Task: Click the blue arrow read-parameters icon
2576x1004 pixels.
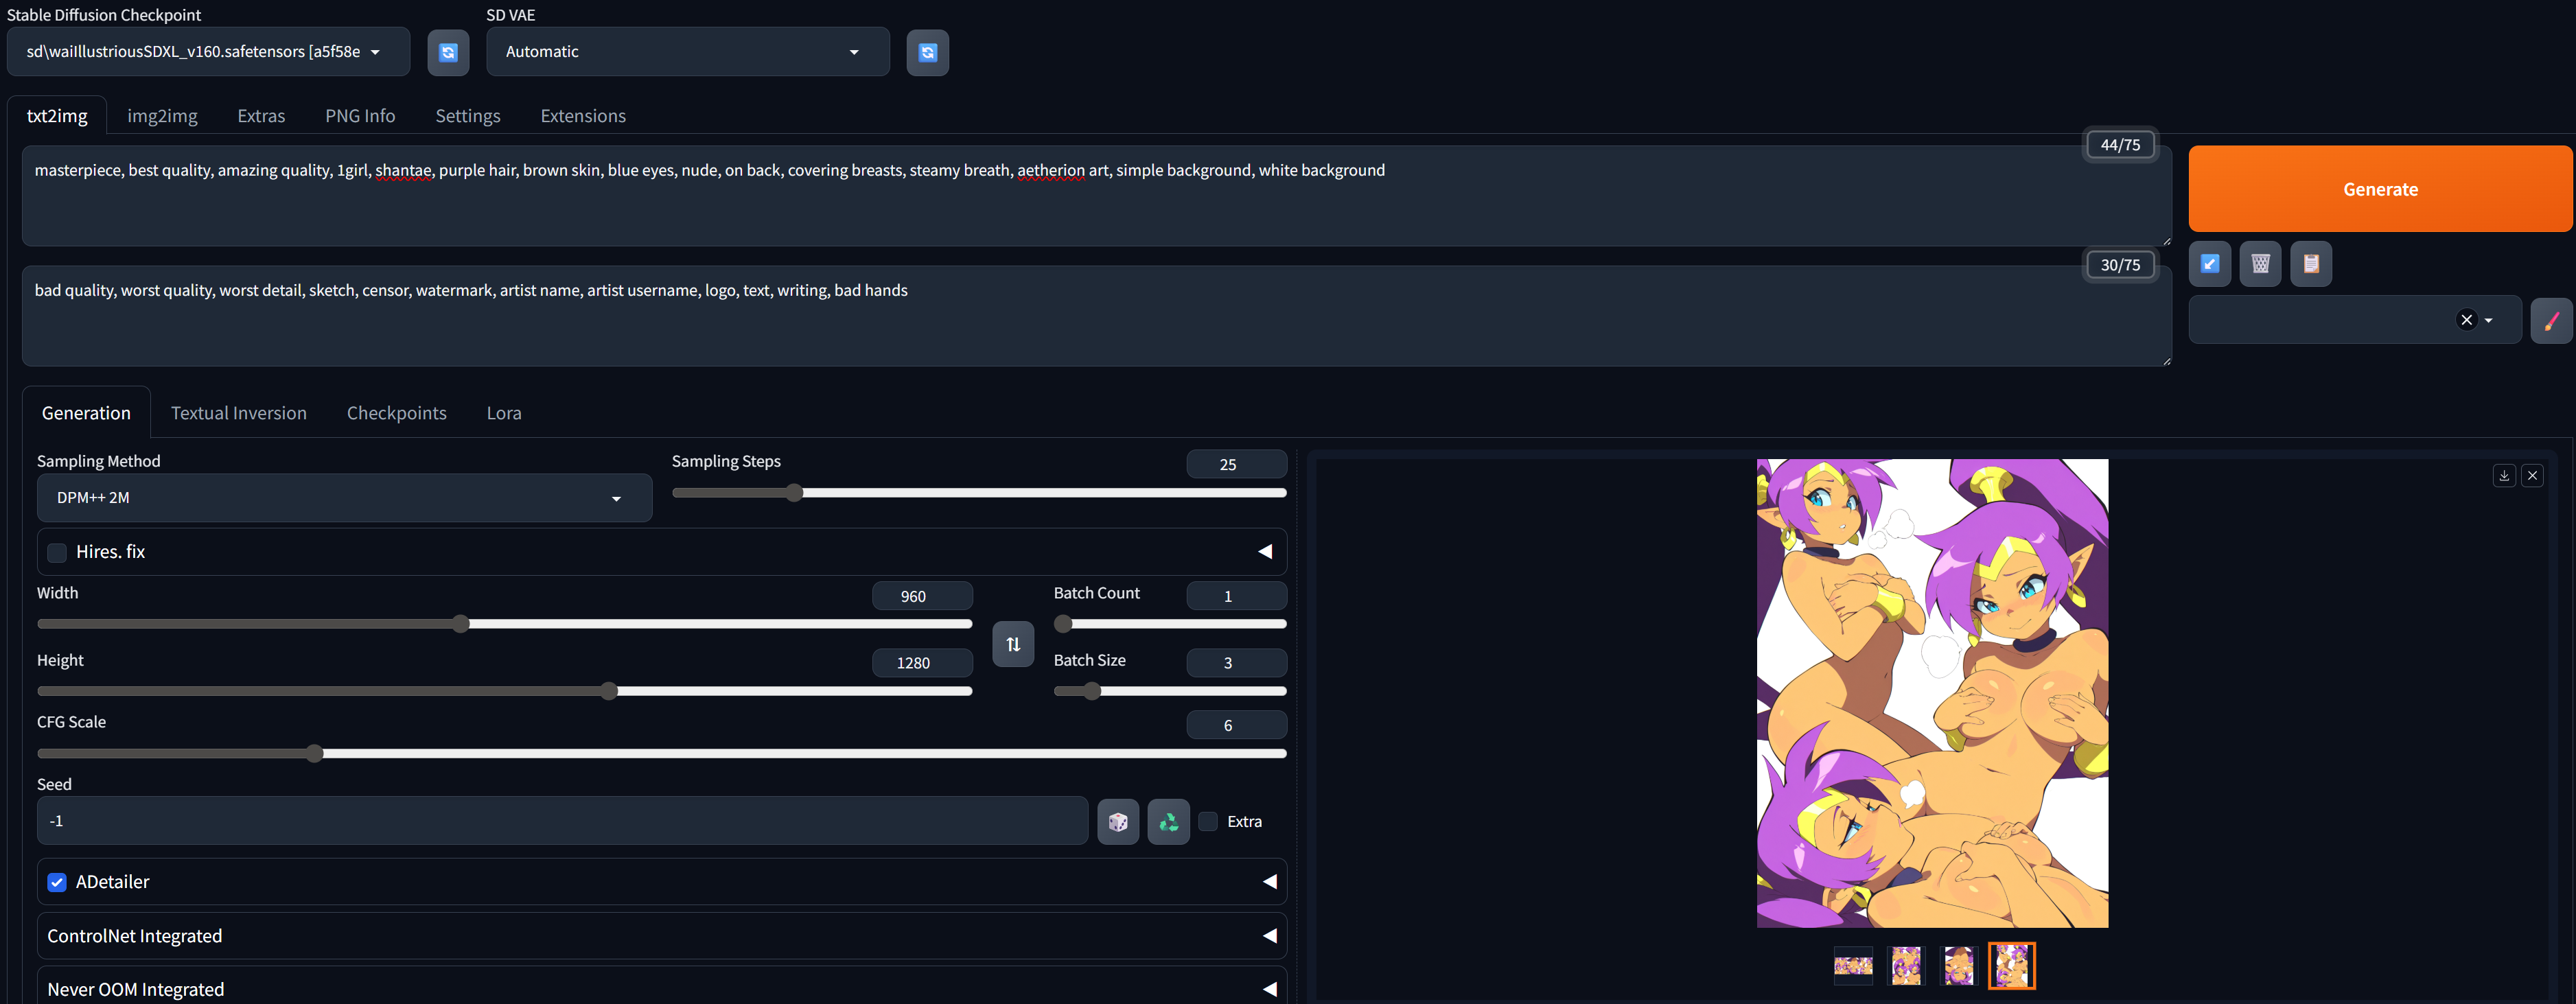Action: pos(2209,264)
